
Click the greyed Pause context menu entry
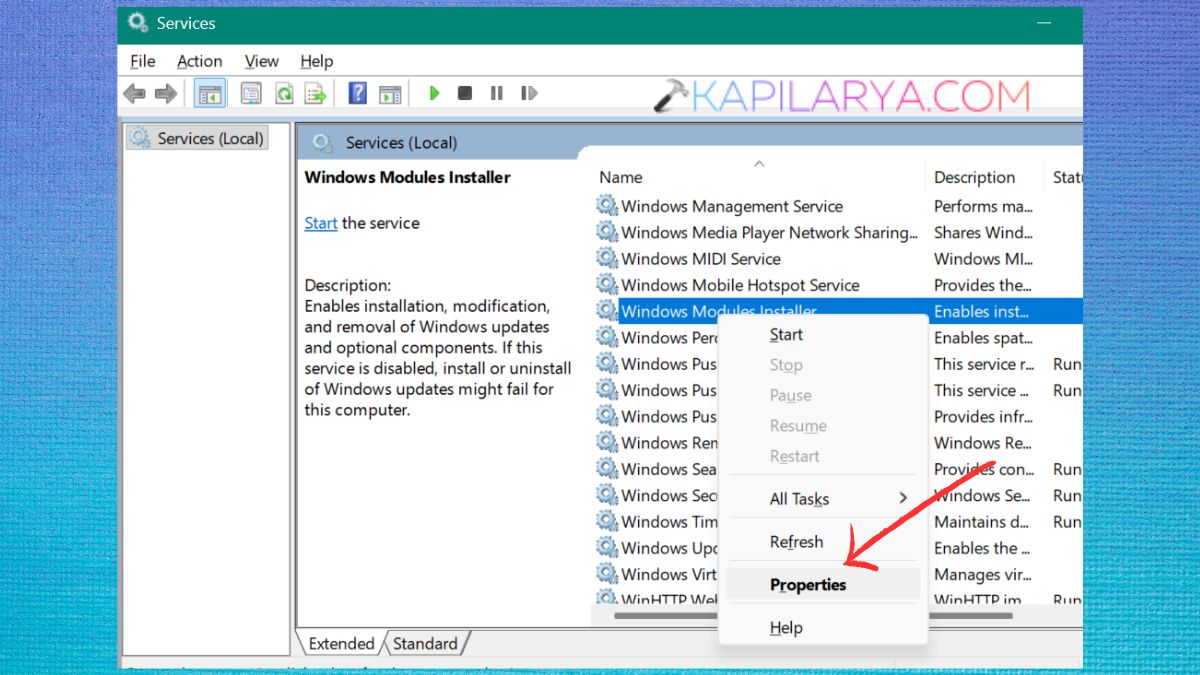click(823, 396)
